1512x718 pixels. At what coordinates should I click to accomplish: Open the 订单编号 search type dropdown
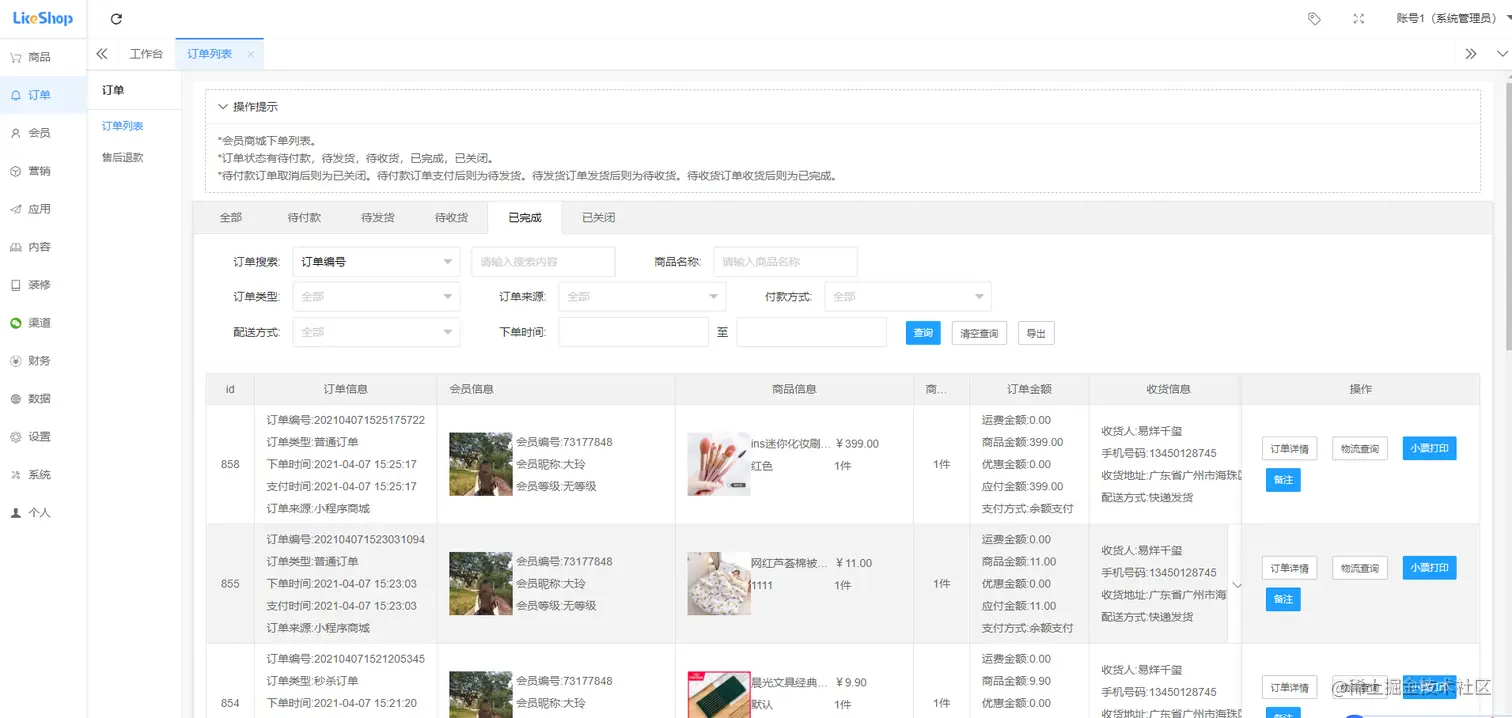[x=377, y=262]
